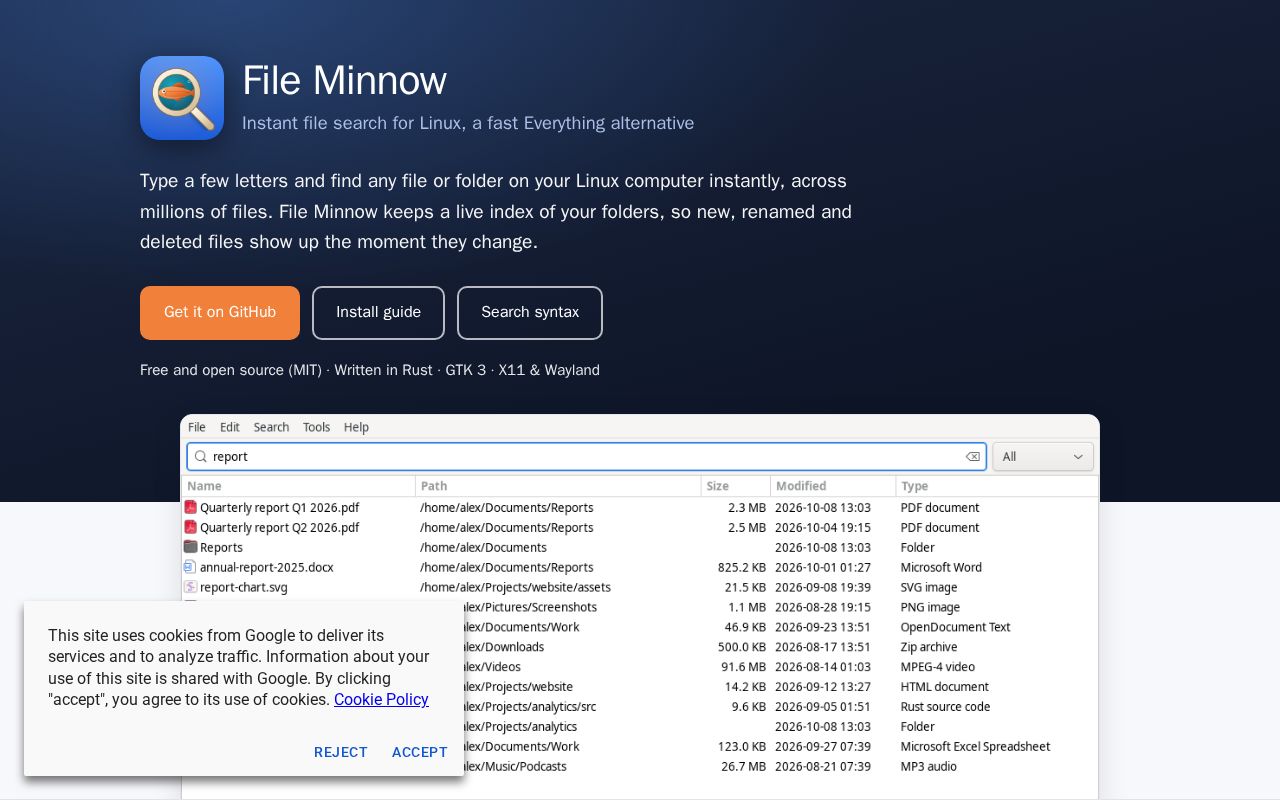
Task: Sort by the Type column header
Action: tap(997, 486)
